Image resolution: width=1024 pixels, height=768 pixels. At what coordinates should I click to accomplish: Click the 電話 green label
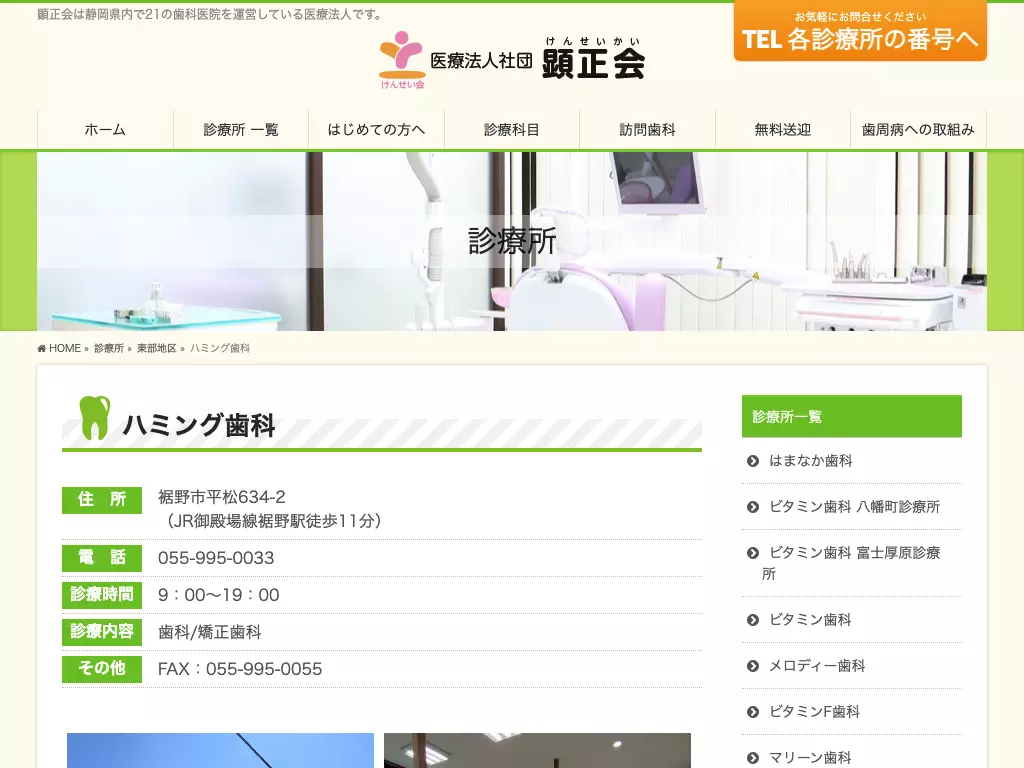coord(102,558)
